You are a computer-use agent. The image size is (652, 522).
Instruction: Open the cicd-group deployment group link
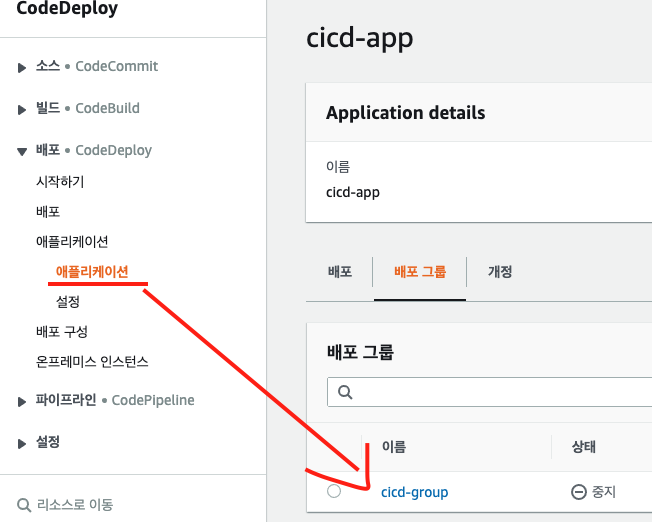click(x=415, y=492)
